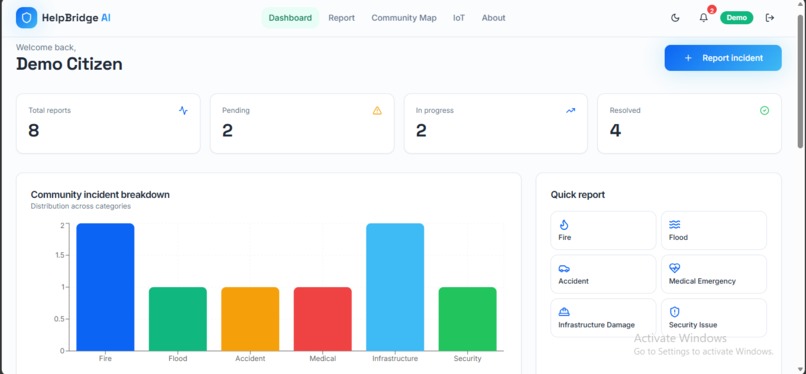Click the Report incident button

tap(723, 58)
